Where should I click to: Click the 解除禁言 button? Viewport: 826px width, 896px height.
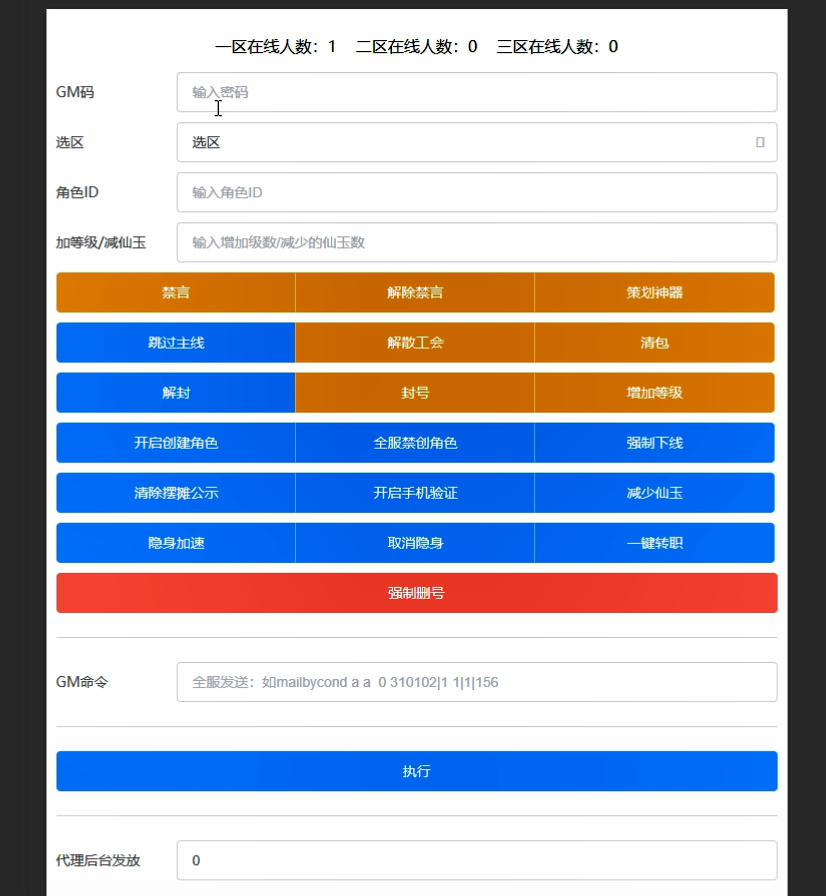(415, 293)
